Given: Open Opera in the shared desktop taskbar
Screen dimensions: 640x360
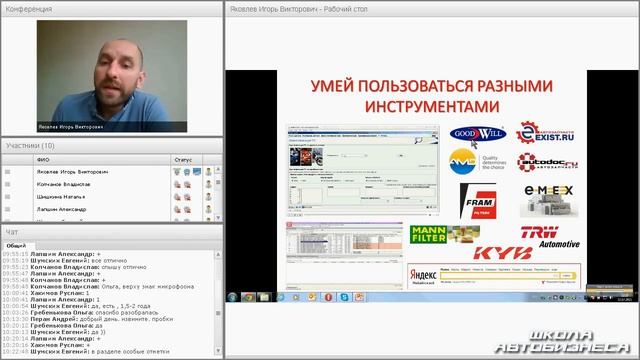Looking at the screenshot, I should click(328, 297).
